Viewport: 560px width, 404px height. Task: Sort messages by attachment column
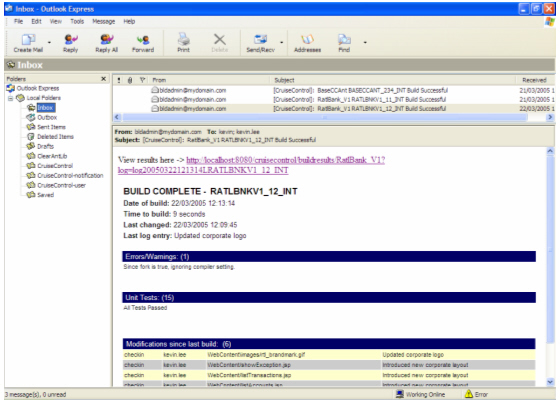130,80
